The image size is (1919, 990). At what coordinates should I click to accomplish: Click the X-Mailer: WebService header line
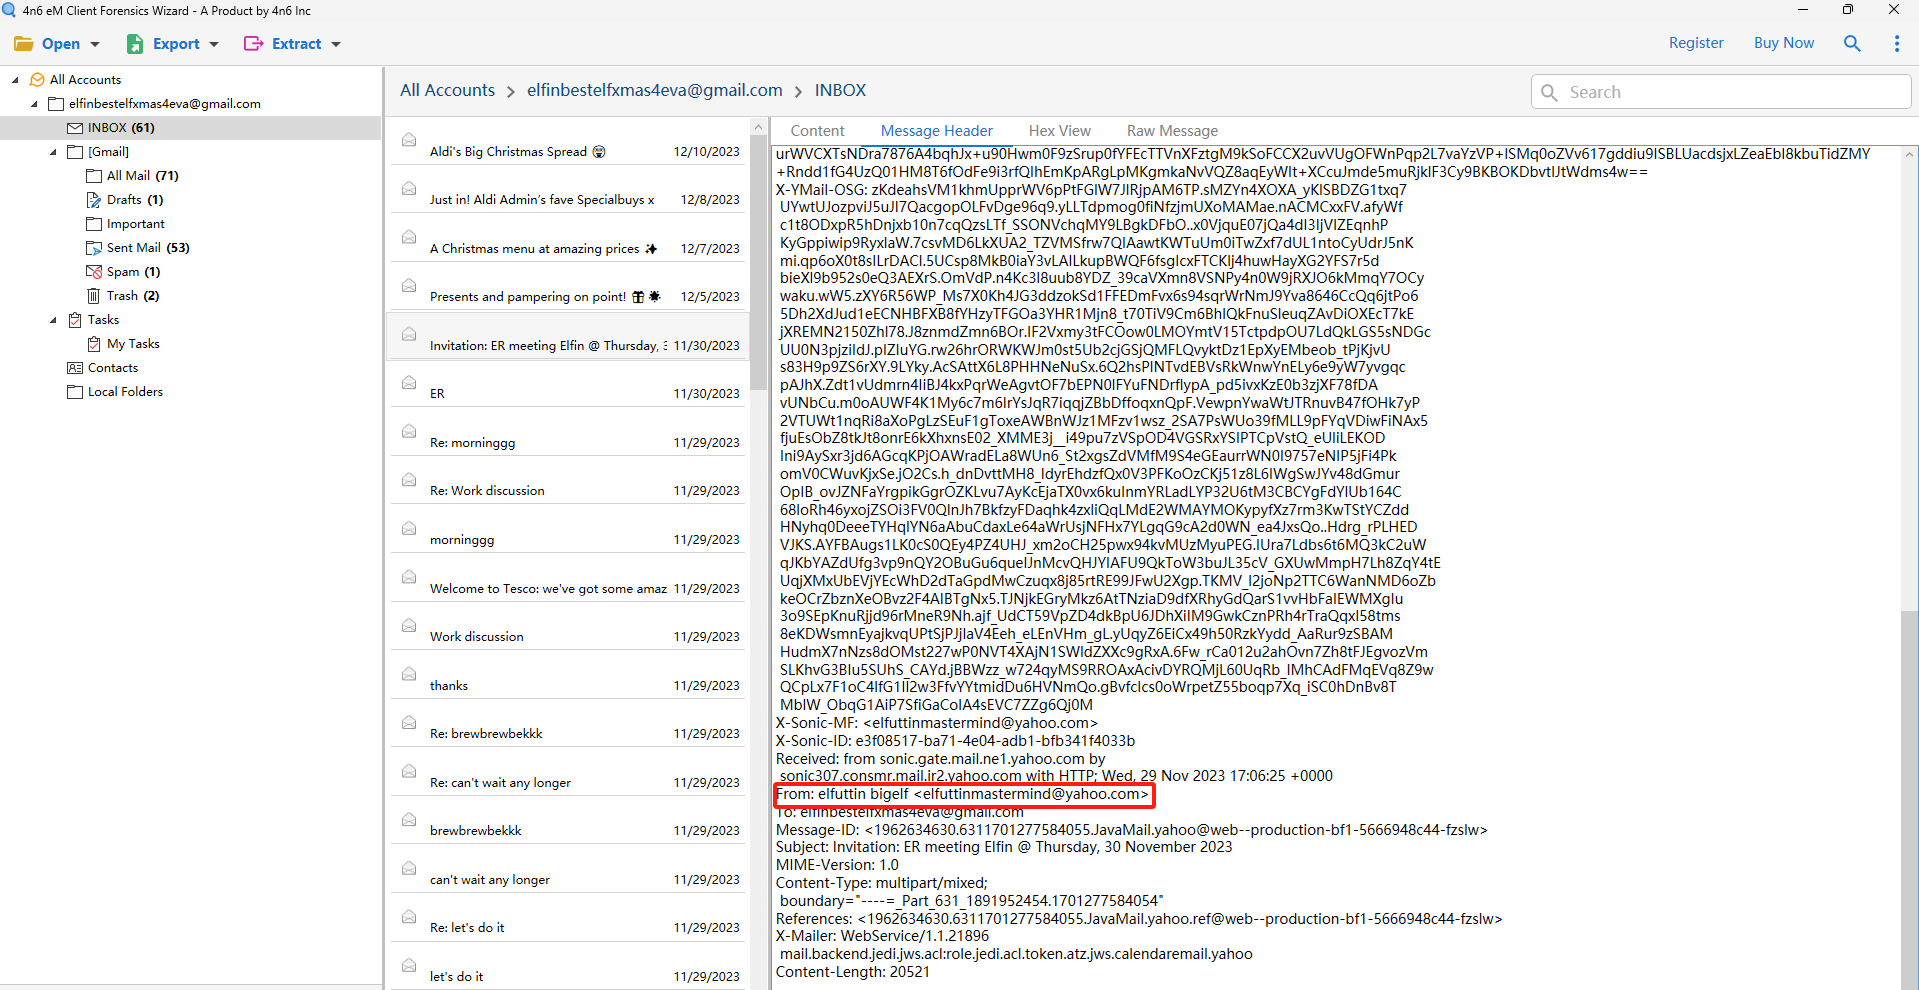point(882,936)
